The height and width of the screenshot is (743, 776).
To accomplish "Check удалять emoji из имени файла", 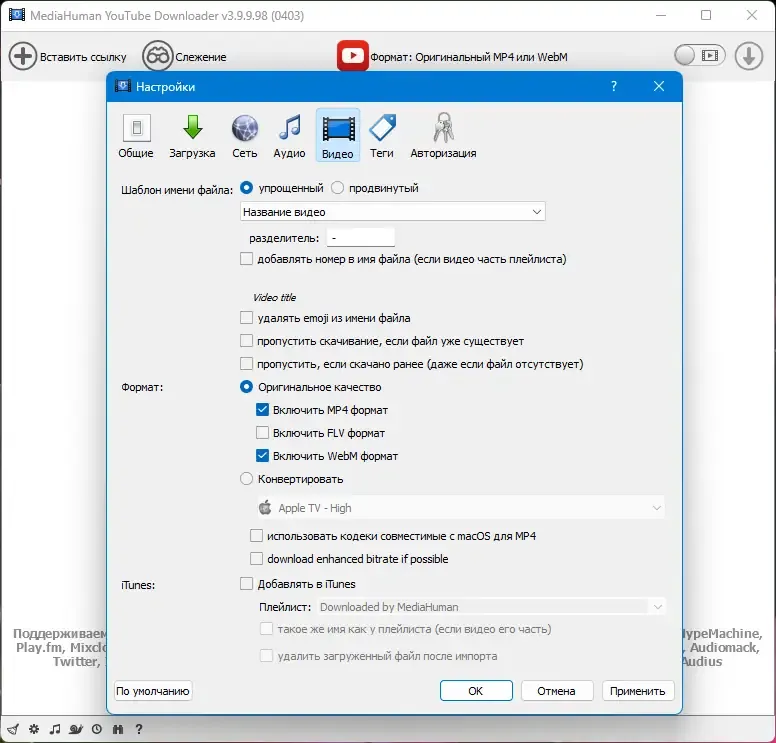I will (246, 318).
